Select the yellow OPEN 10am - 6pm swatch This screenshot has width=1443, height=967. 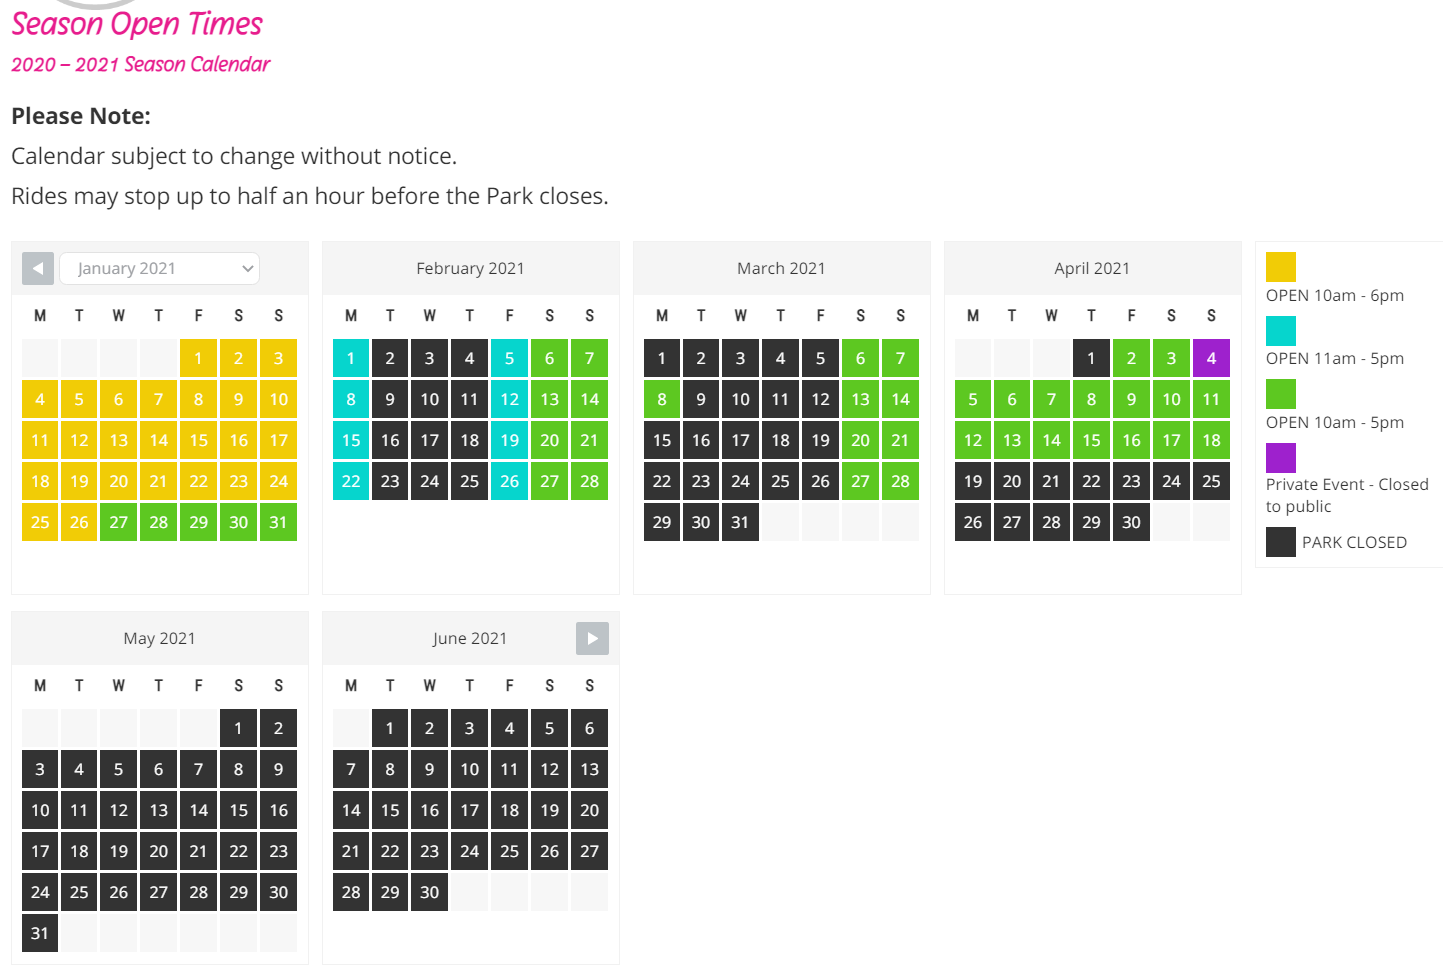(x=1281, y=267)
